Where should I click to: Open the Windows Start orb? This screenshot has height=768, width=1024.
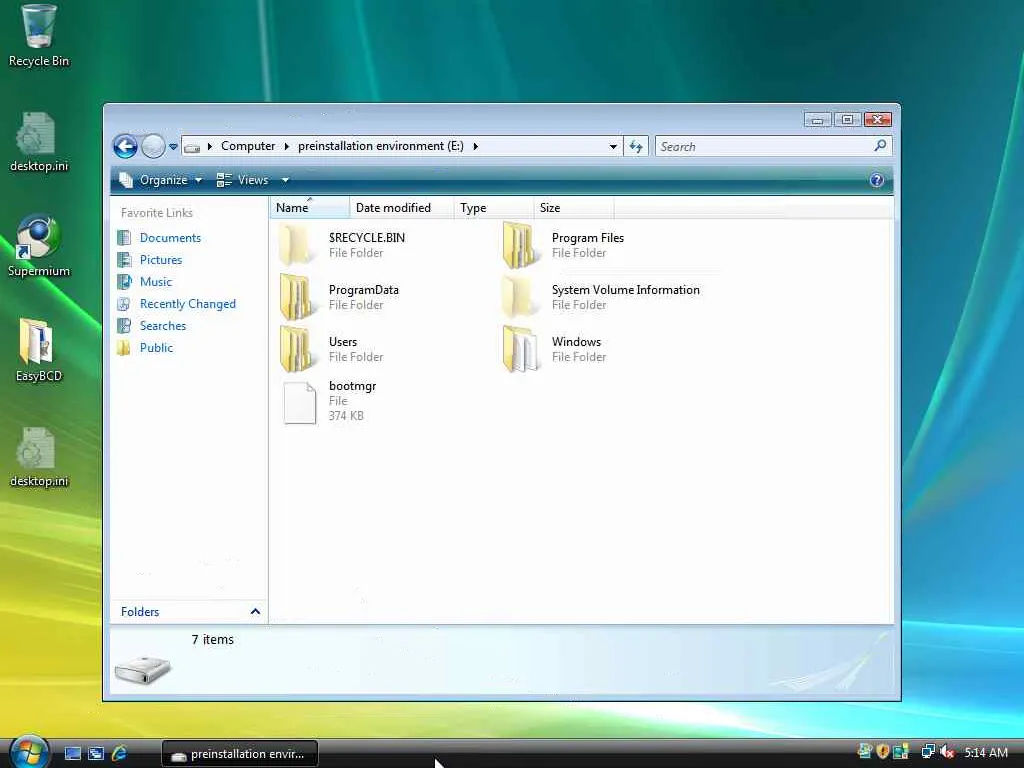29,752
